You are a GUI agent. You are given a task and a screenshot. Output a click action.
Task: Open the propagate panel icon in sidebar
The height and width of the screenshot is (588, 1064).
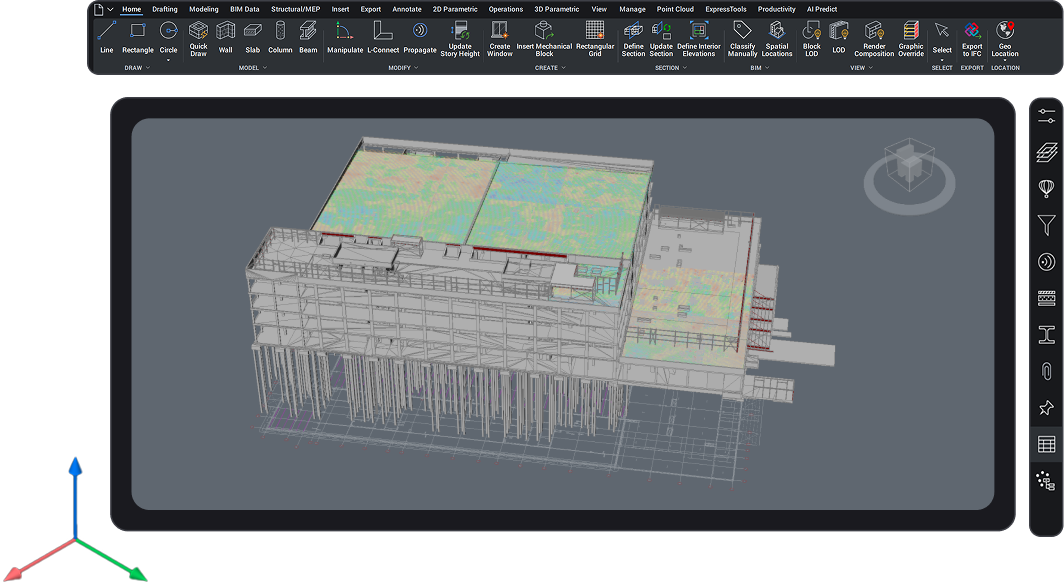coord(1046,262)
